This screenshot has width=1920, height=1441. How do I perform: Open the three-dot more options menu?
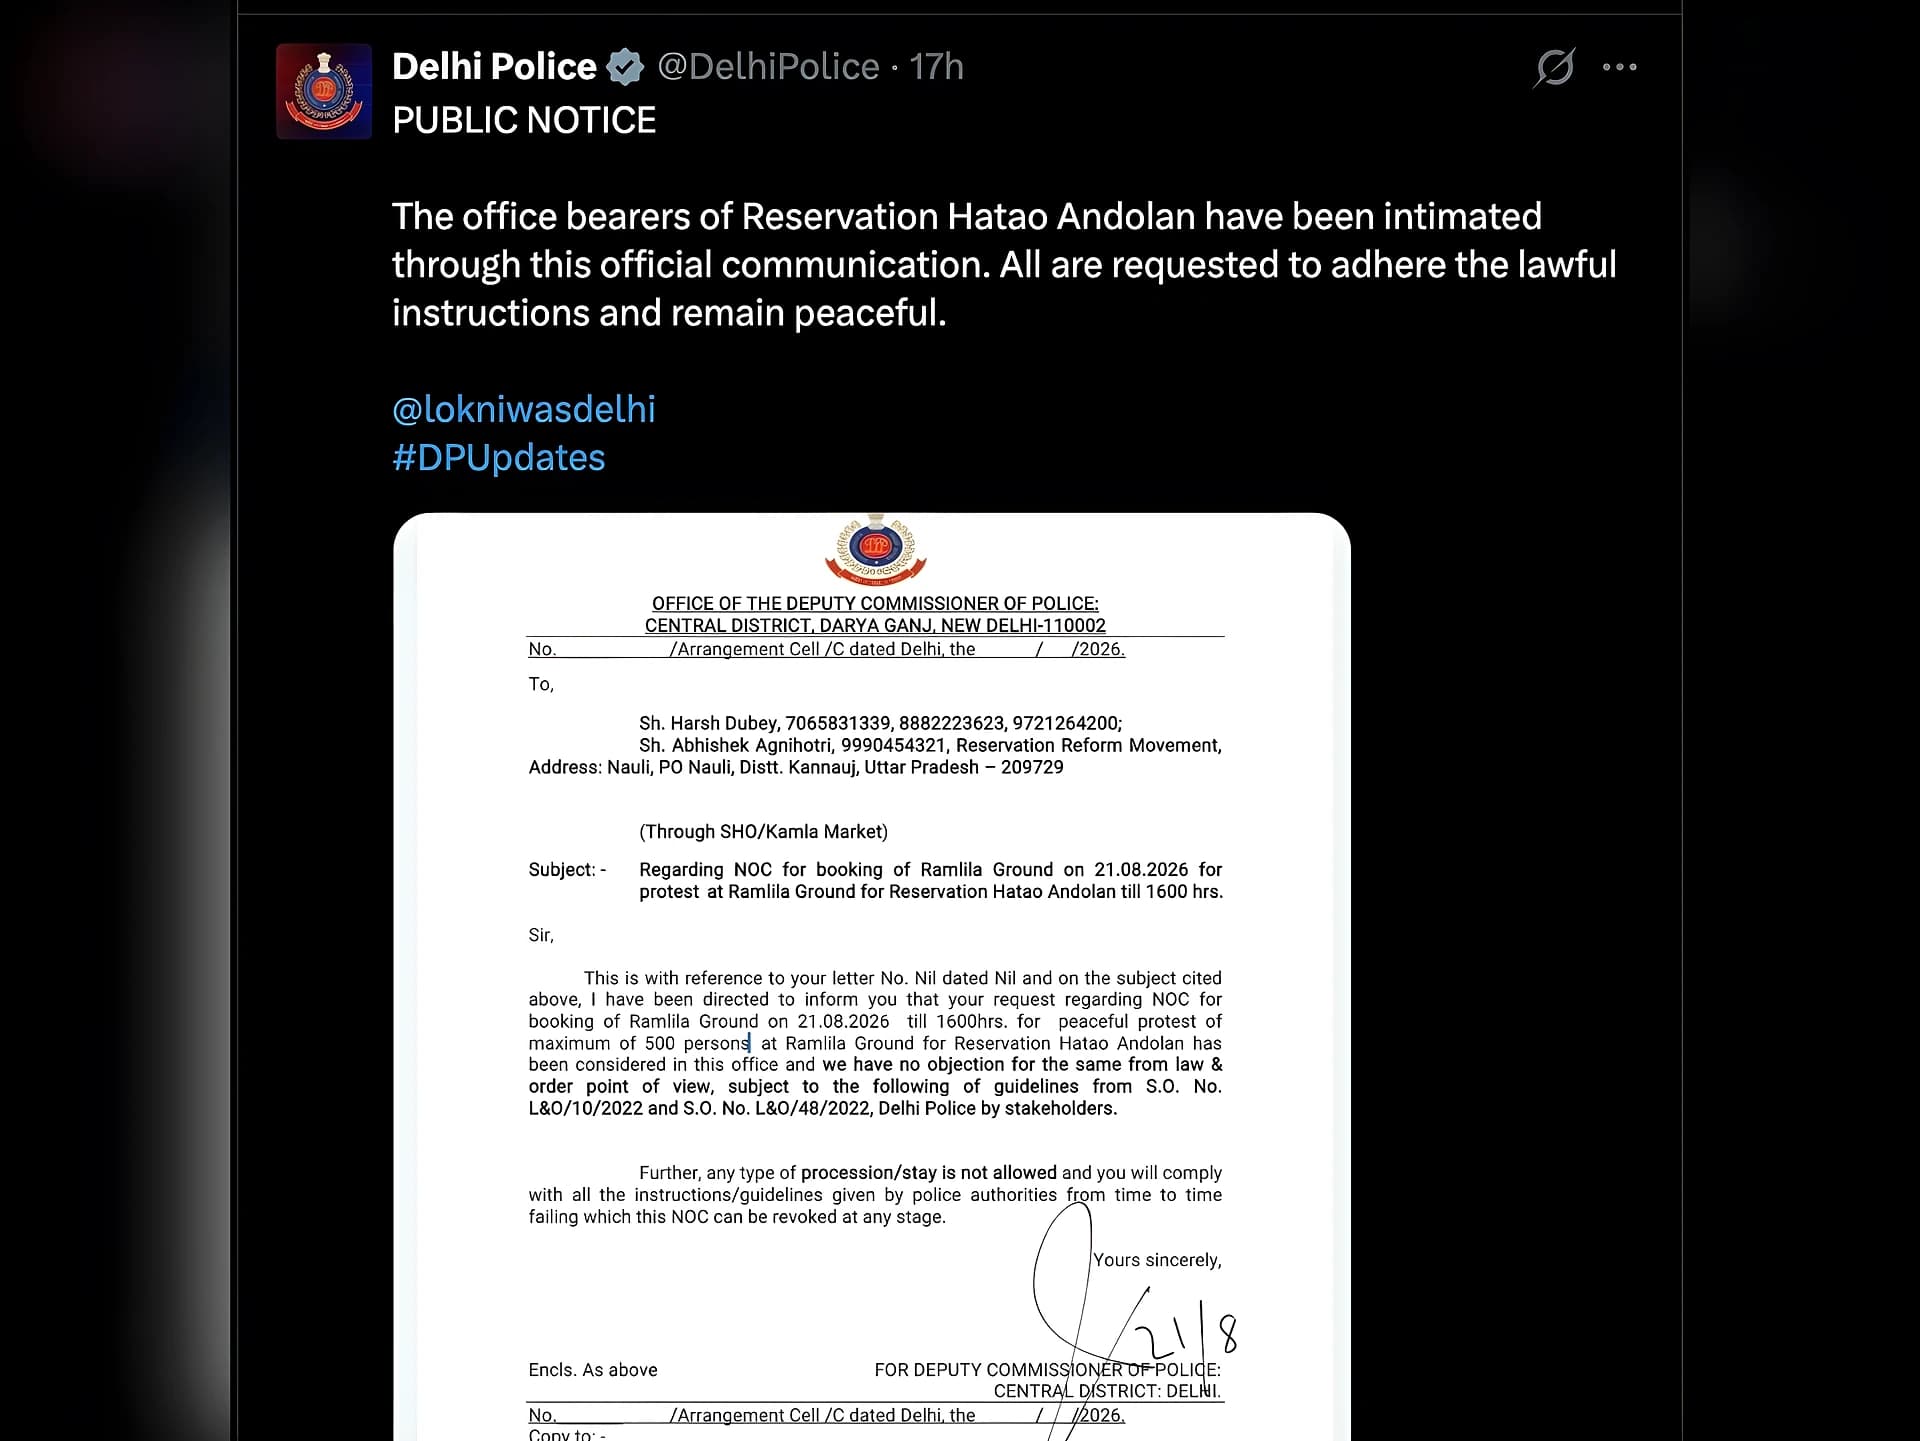click(1619, 67)
